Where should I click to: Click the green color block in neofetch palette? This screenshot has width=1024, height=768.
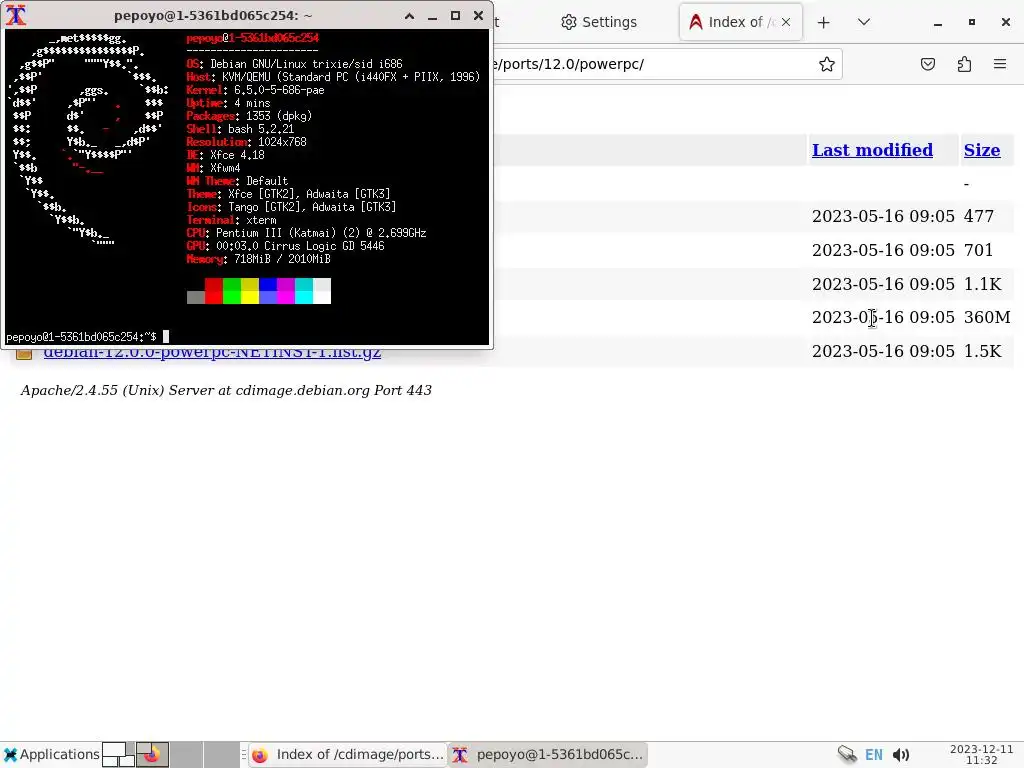click(x=232, y=291)
